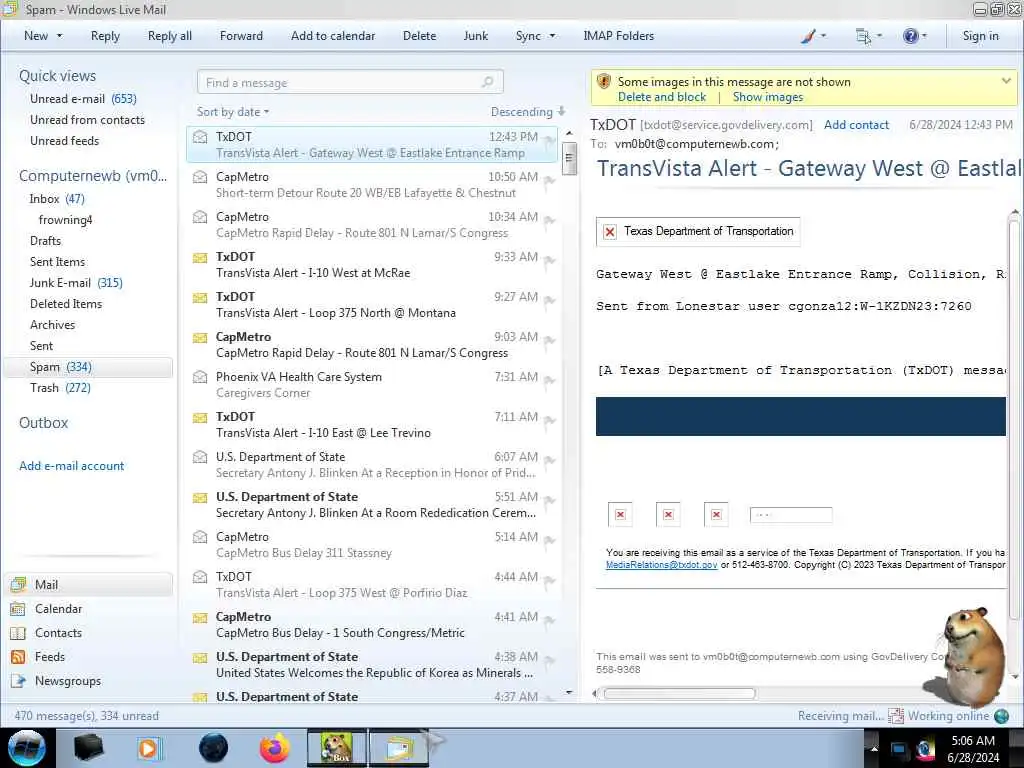
Task: Flag the Phoenix VA Caregivers Corner message
Action: click(x=549, y=381)
